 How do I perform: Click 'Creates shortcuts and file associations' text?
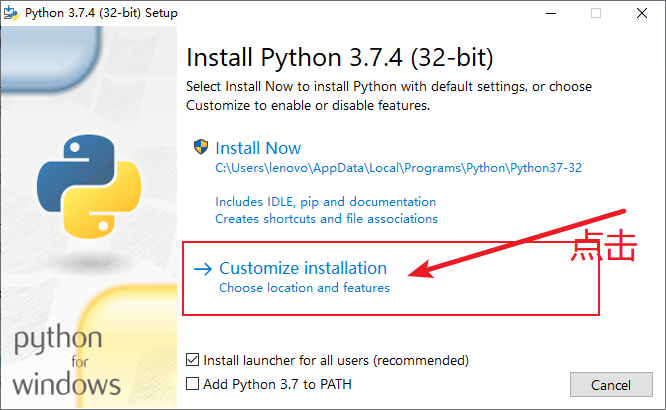click(x=326, y=219)
